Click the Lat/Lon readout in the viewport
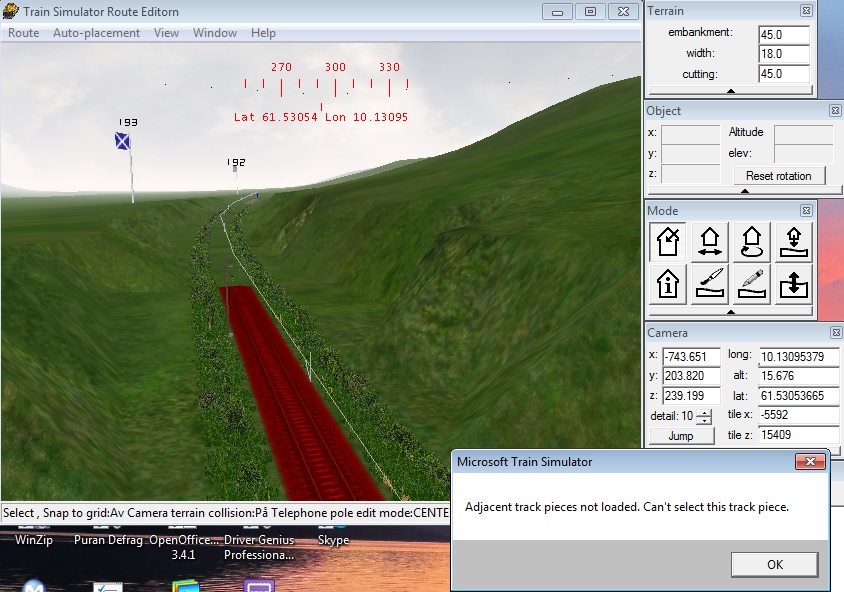The width and height of the screenshot is (844, 592). 321,117
